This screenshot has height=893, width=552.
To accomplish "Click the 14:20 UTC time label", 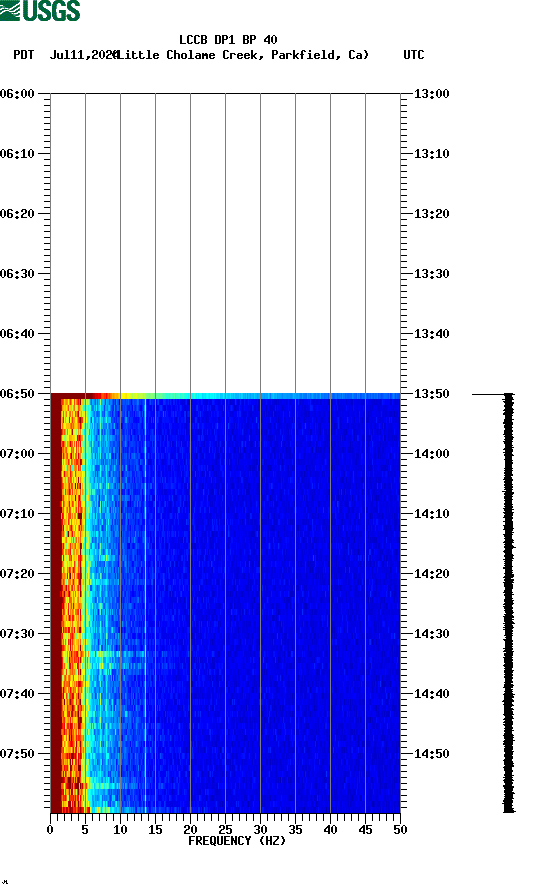I will tap(431, 574).
